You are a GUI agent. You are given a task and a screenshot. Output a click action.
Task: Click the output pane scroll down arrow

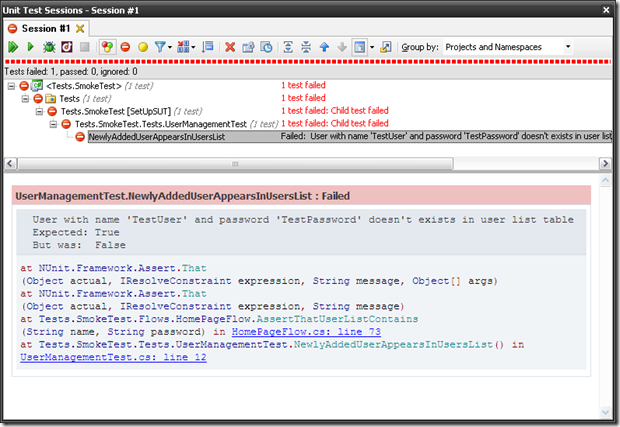click(605, 412)
